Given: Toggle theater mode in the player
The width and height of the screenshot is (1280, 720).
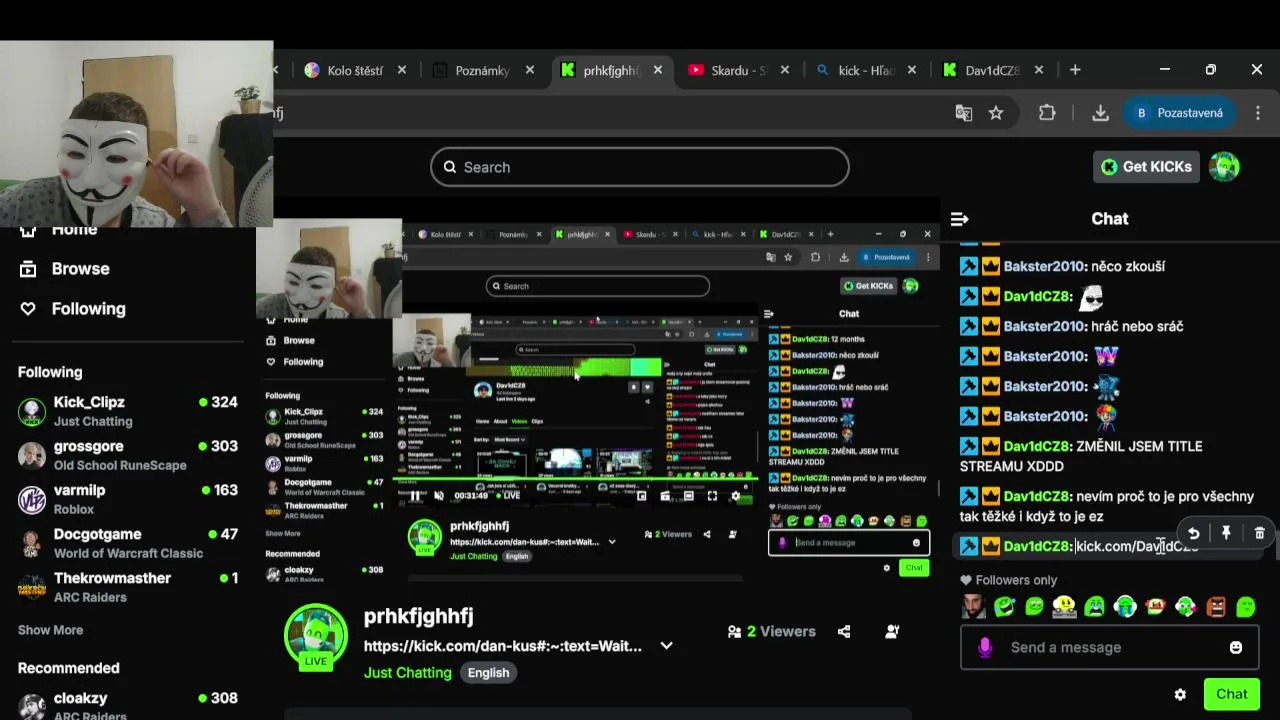Looking at the screenshot, I should tap(688, 495).
